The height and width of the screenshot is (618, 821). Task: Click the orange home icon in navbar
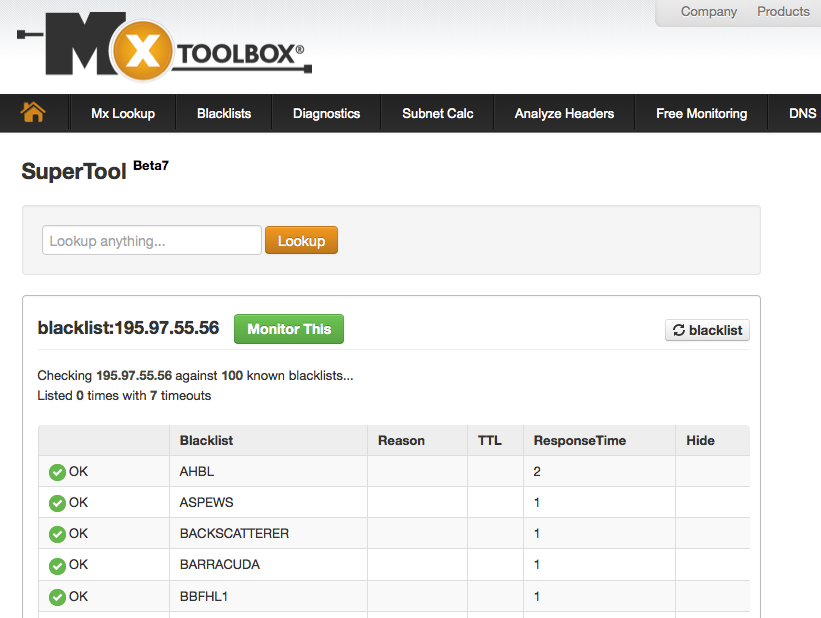click(x=32, y=112)
